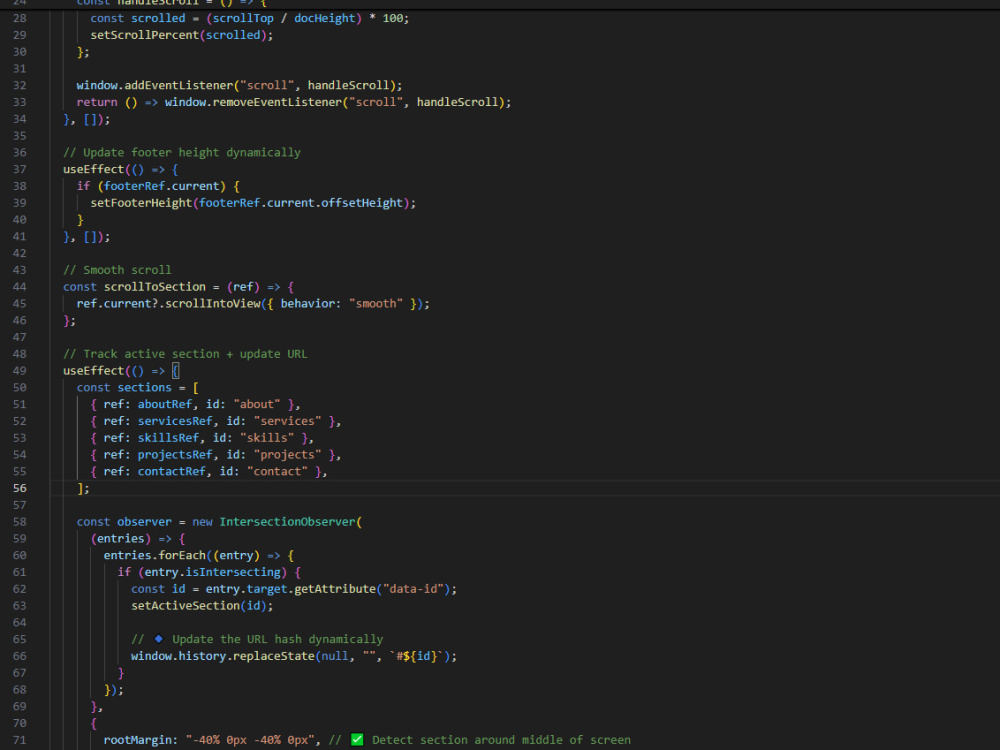Click forEach on line 60

(182, 555)
